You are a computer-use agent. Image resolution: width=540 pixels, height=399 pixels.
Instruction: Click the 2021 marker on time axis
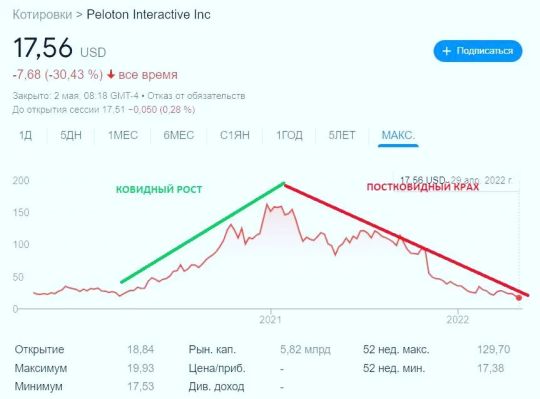click(x=270, y=320)
